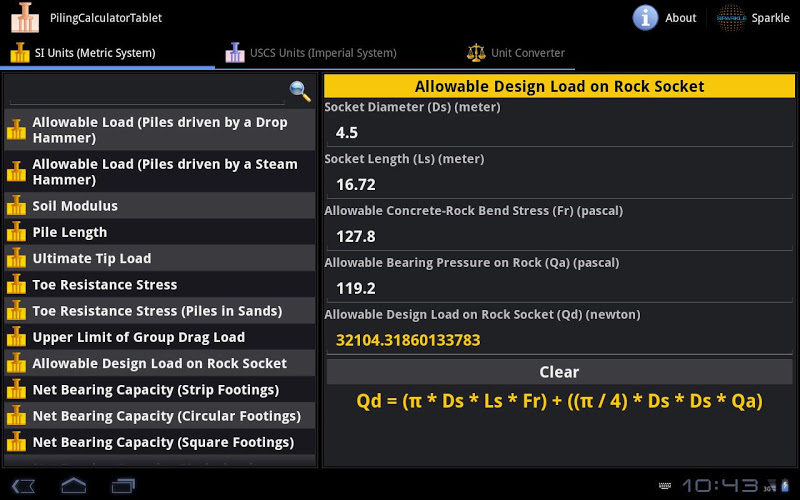Select Allowable Load (Piles driven by a Drop Hammer)

pos(160,130)
